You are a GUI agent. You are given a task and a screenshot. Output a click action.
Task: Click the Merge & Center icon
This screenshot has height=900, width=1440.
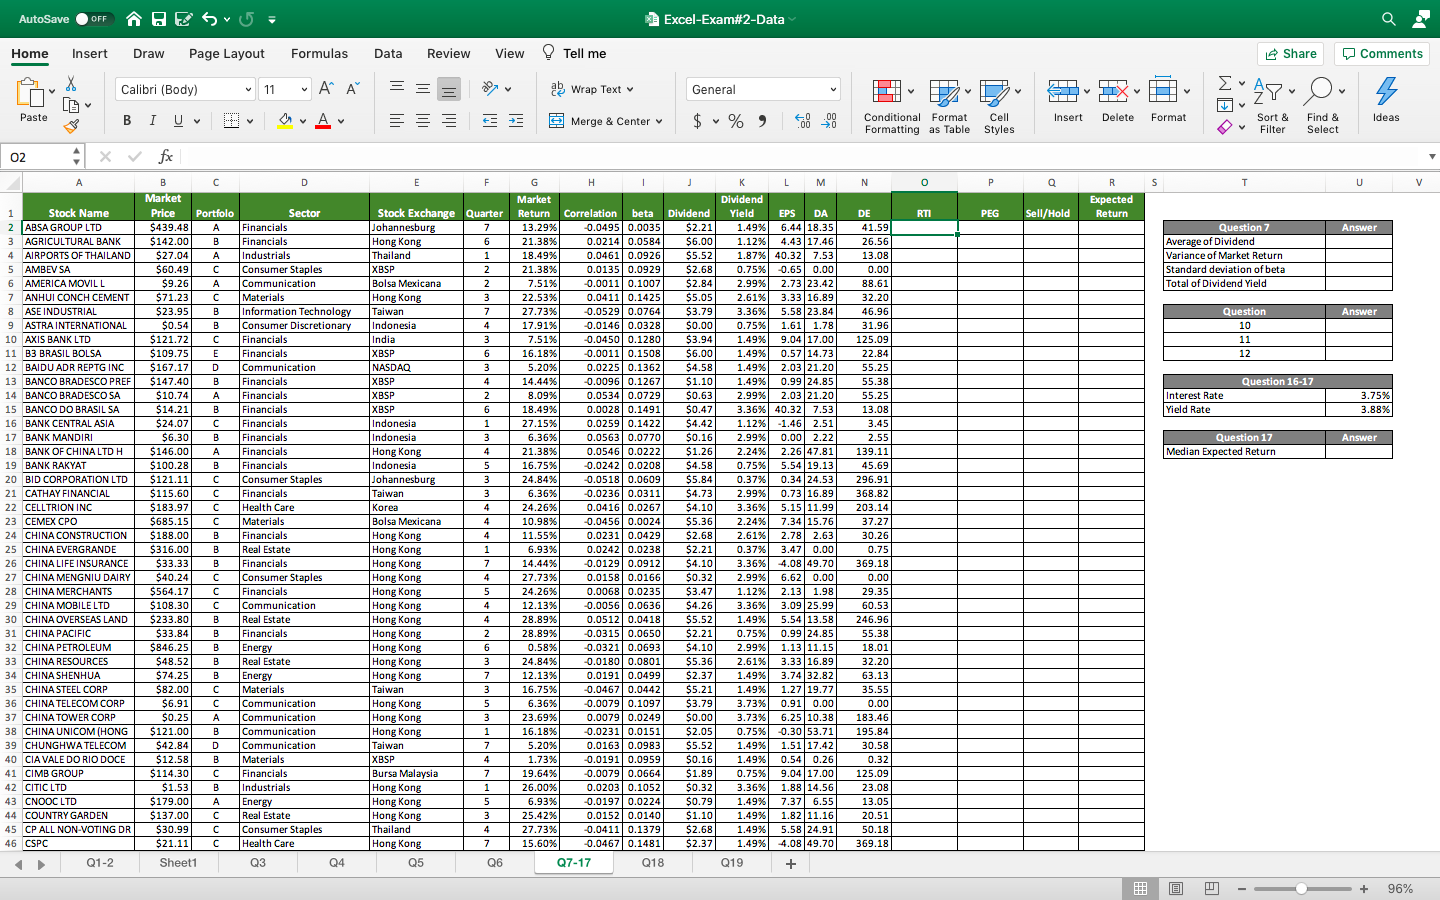click(x=557, y=121)
